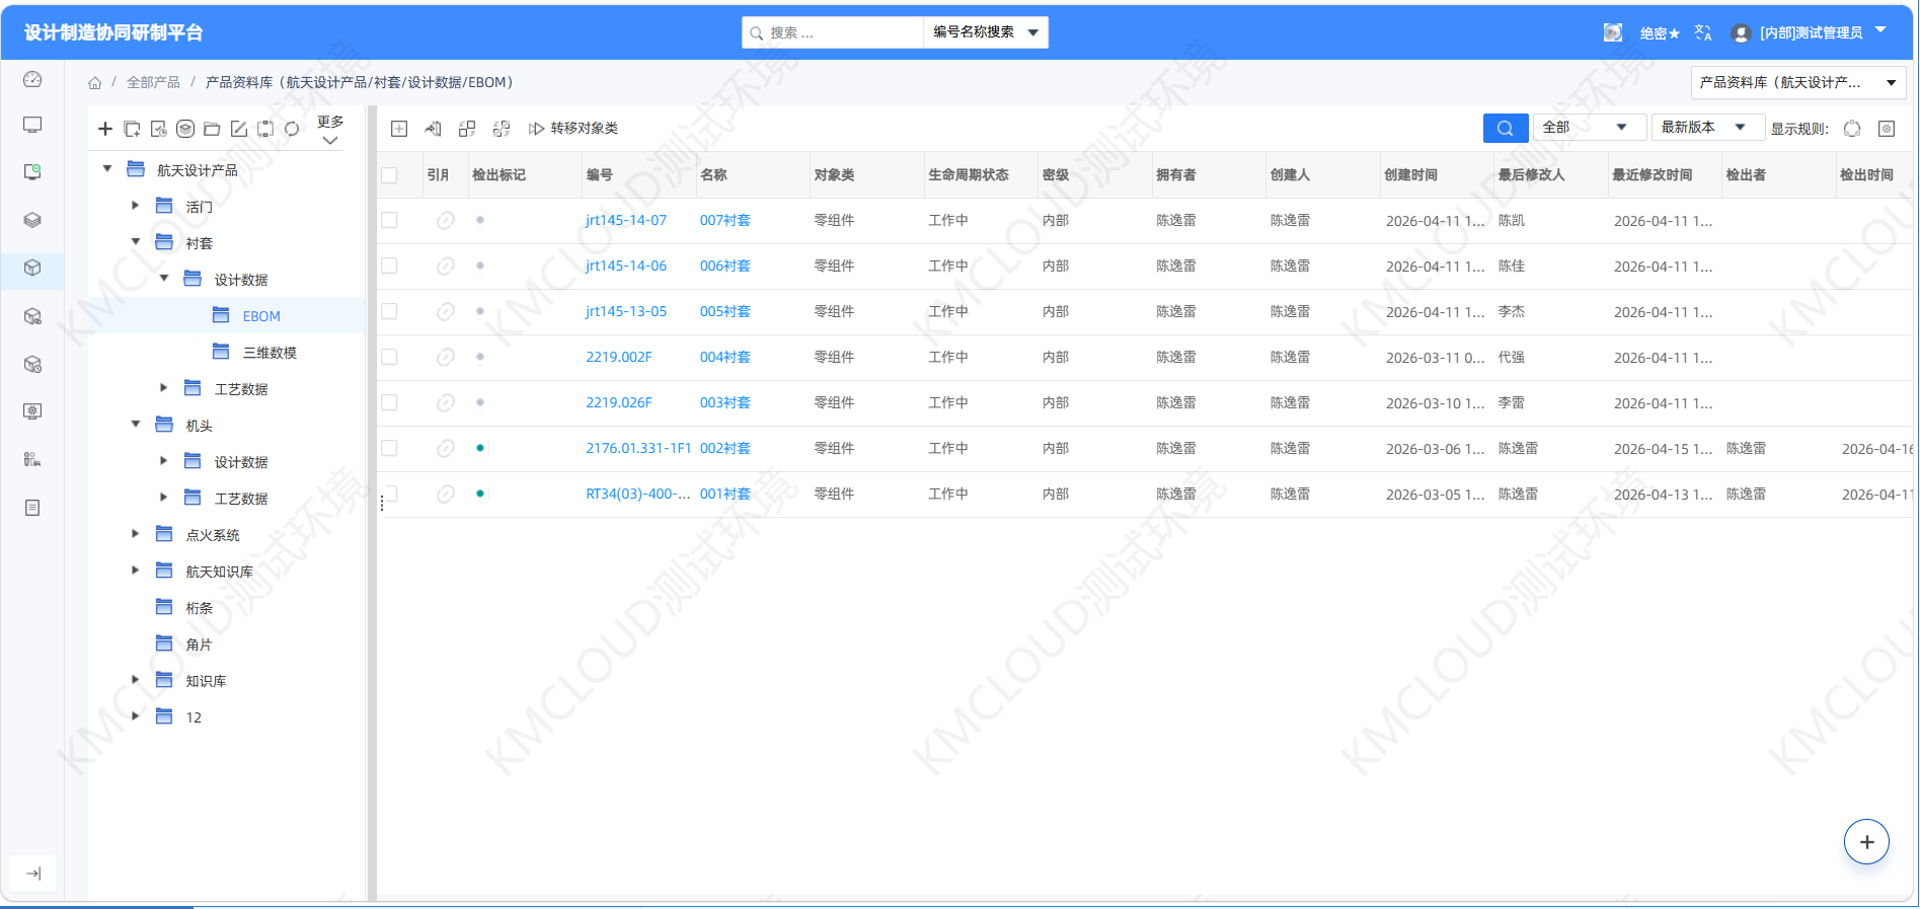Open the monitor icon in left sidebar
Screen dimensions: 1920x909
click(x=33, y=125)
